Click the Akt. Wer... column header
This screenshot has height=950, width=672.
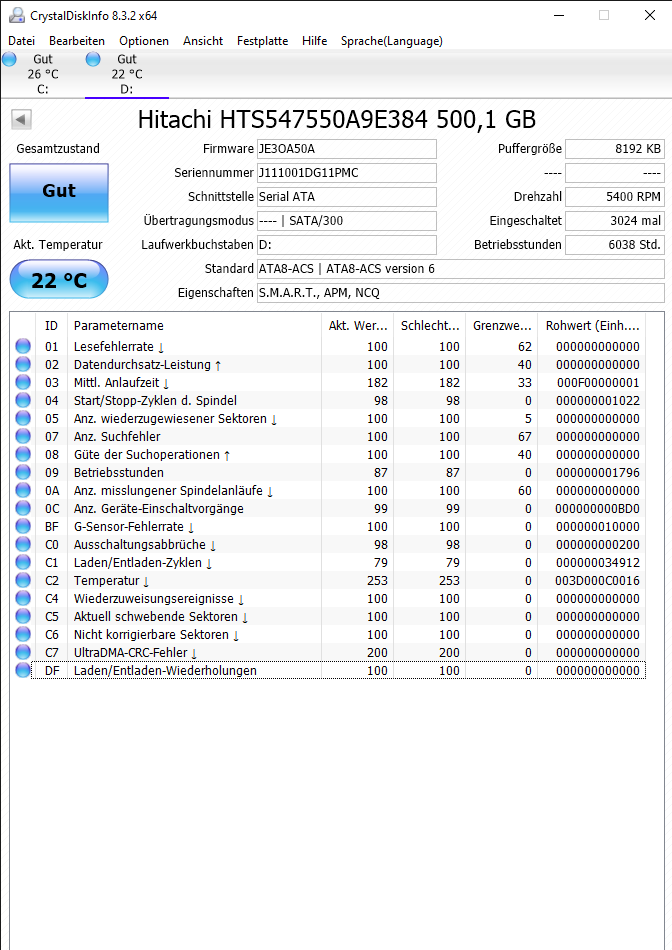[x=358, y=325]
